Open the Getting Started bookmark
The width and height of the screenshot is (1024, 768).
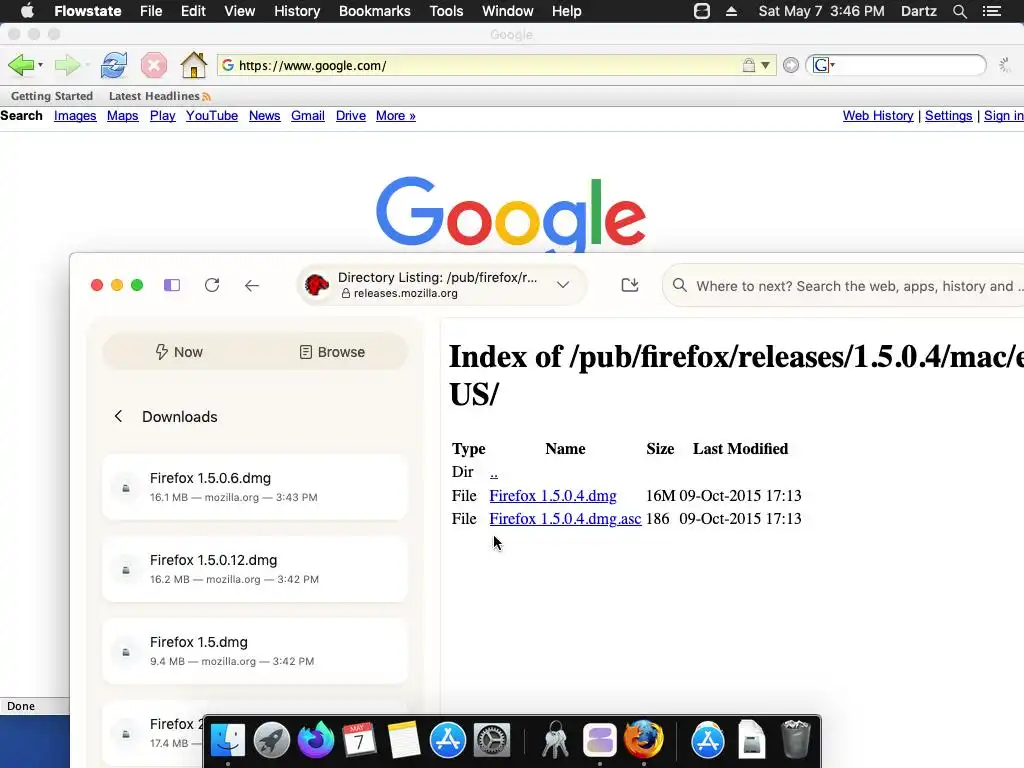coord(52,96)
